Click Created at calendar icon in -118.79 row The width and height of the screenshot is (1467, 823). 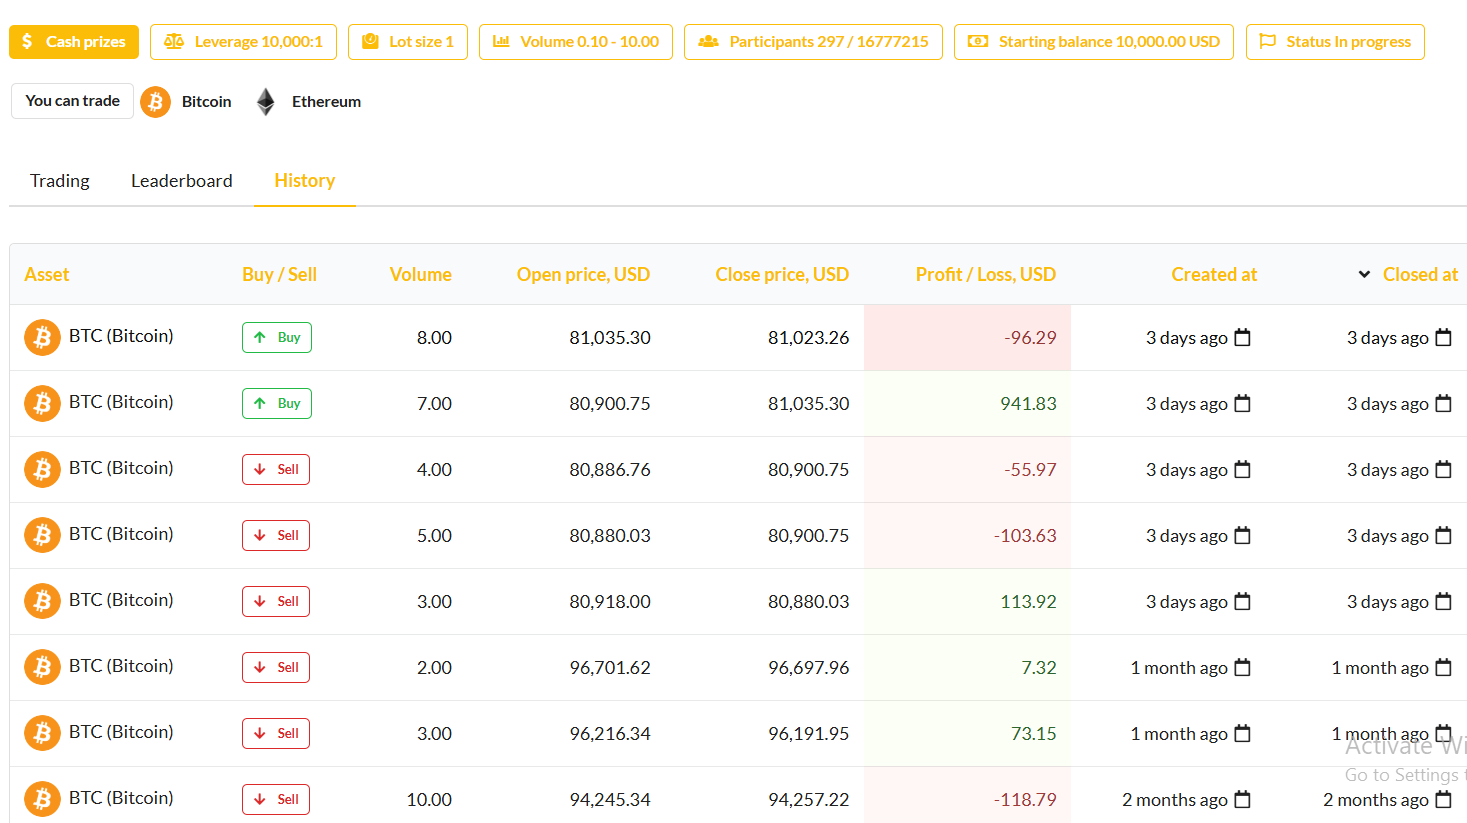coord(1242,799)
